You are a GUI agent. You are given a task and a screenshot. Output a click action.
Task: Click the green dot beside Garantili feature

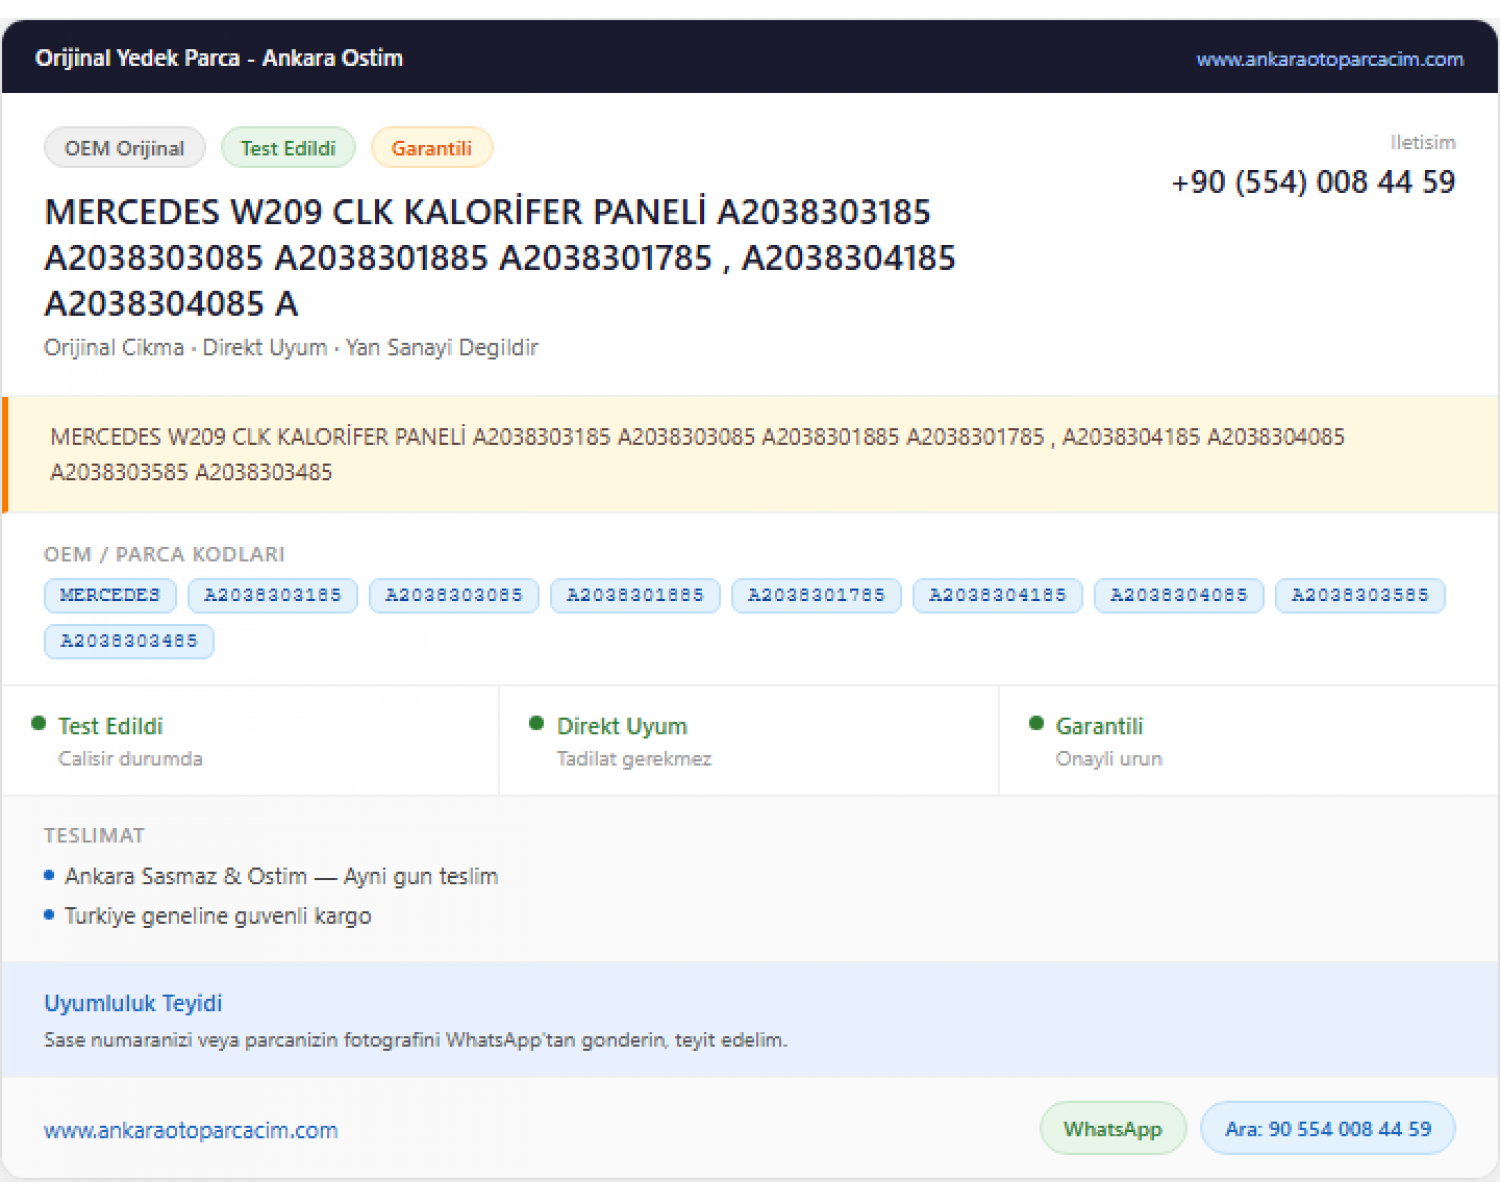pyautogui.click(x=1036, y=723)
